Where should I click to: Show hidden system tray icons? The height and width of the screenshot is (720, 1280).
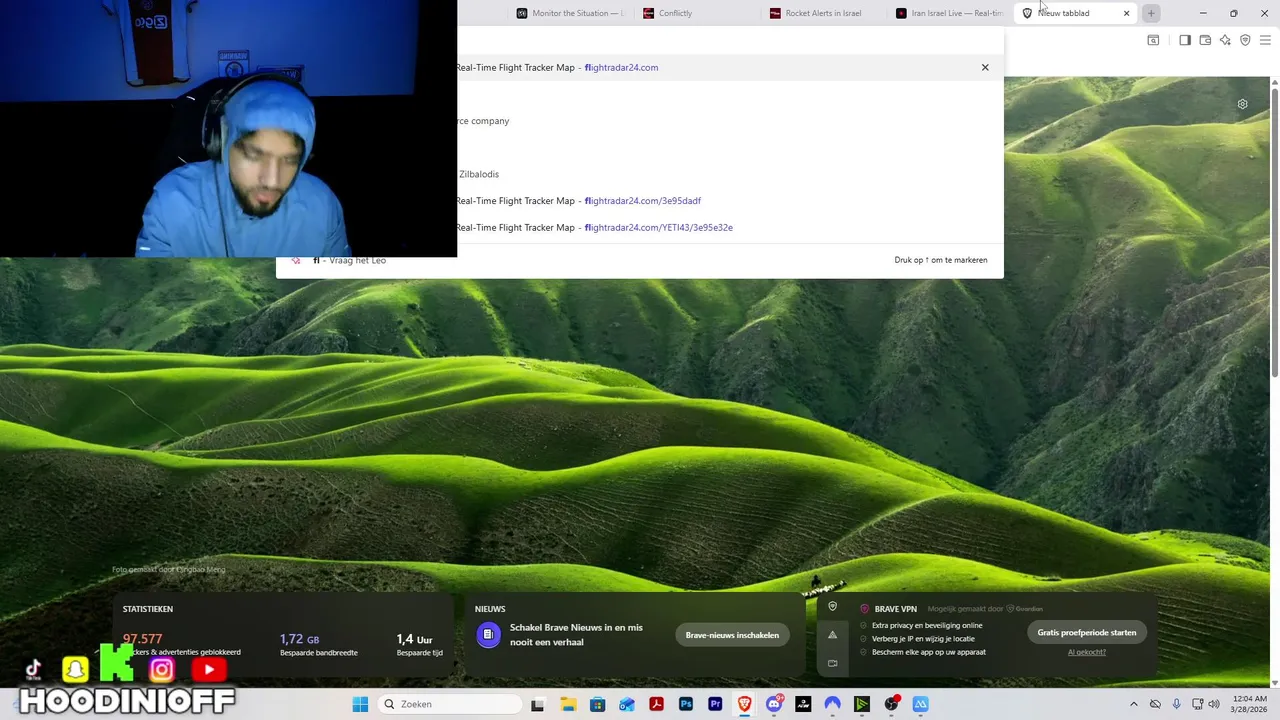1133,704
